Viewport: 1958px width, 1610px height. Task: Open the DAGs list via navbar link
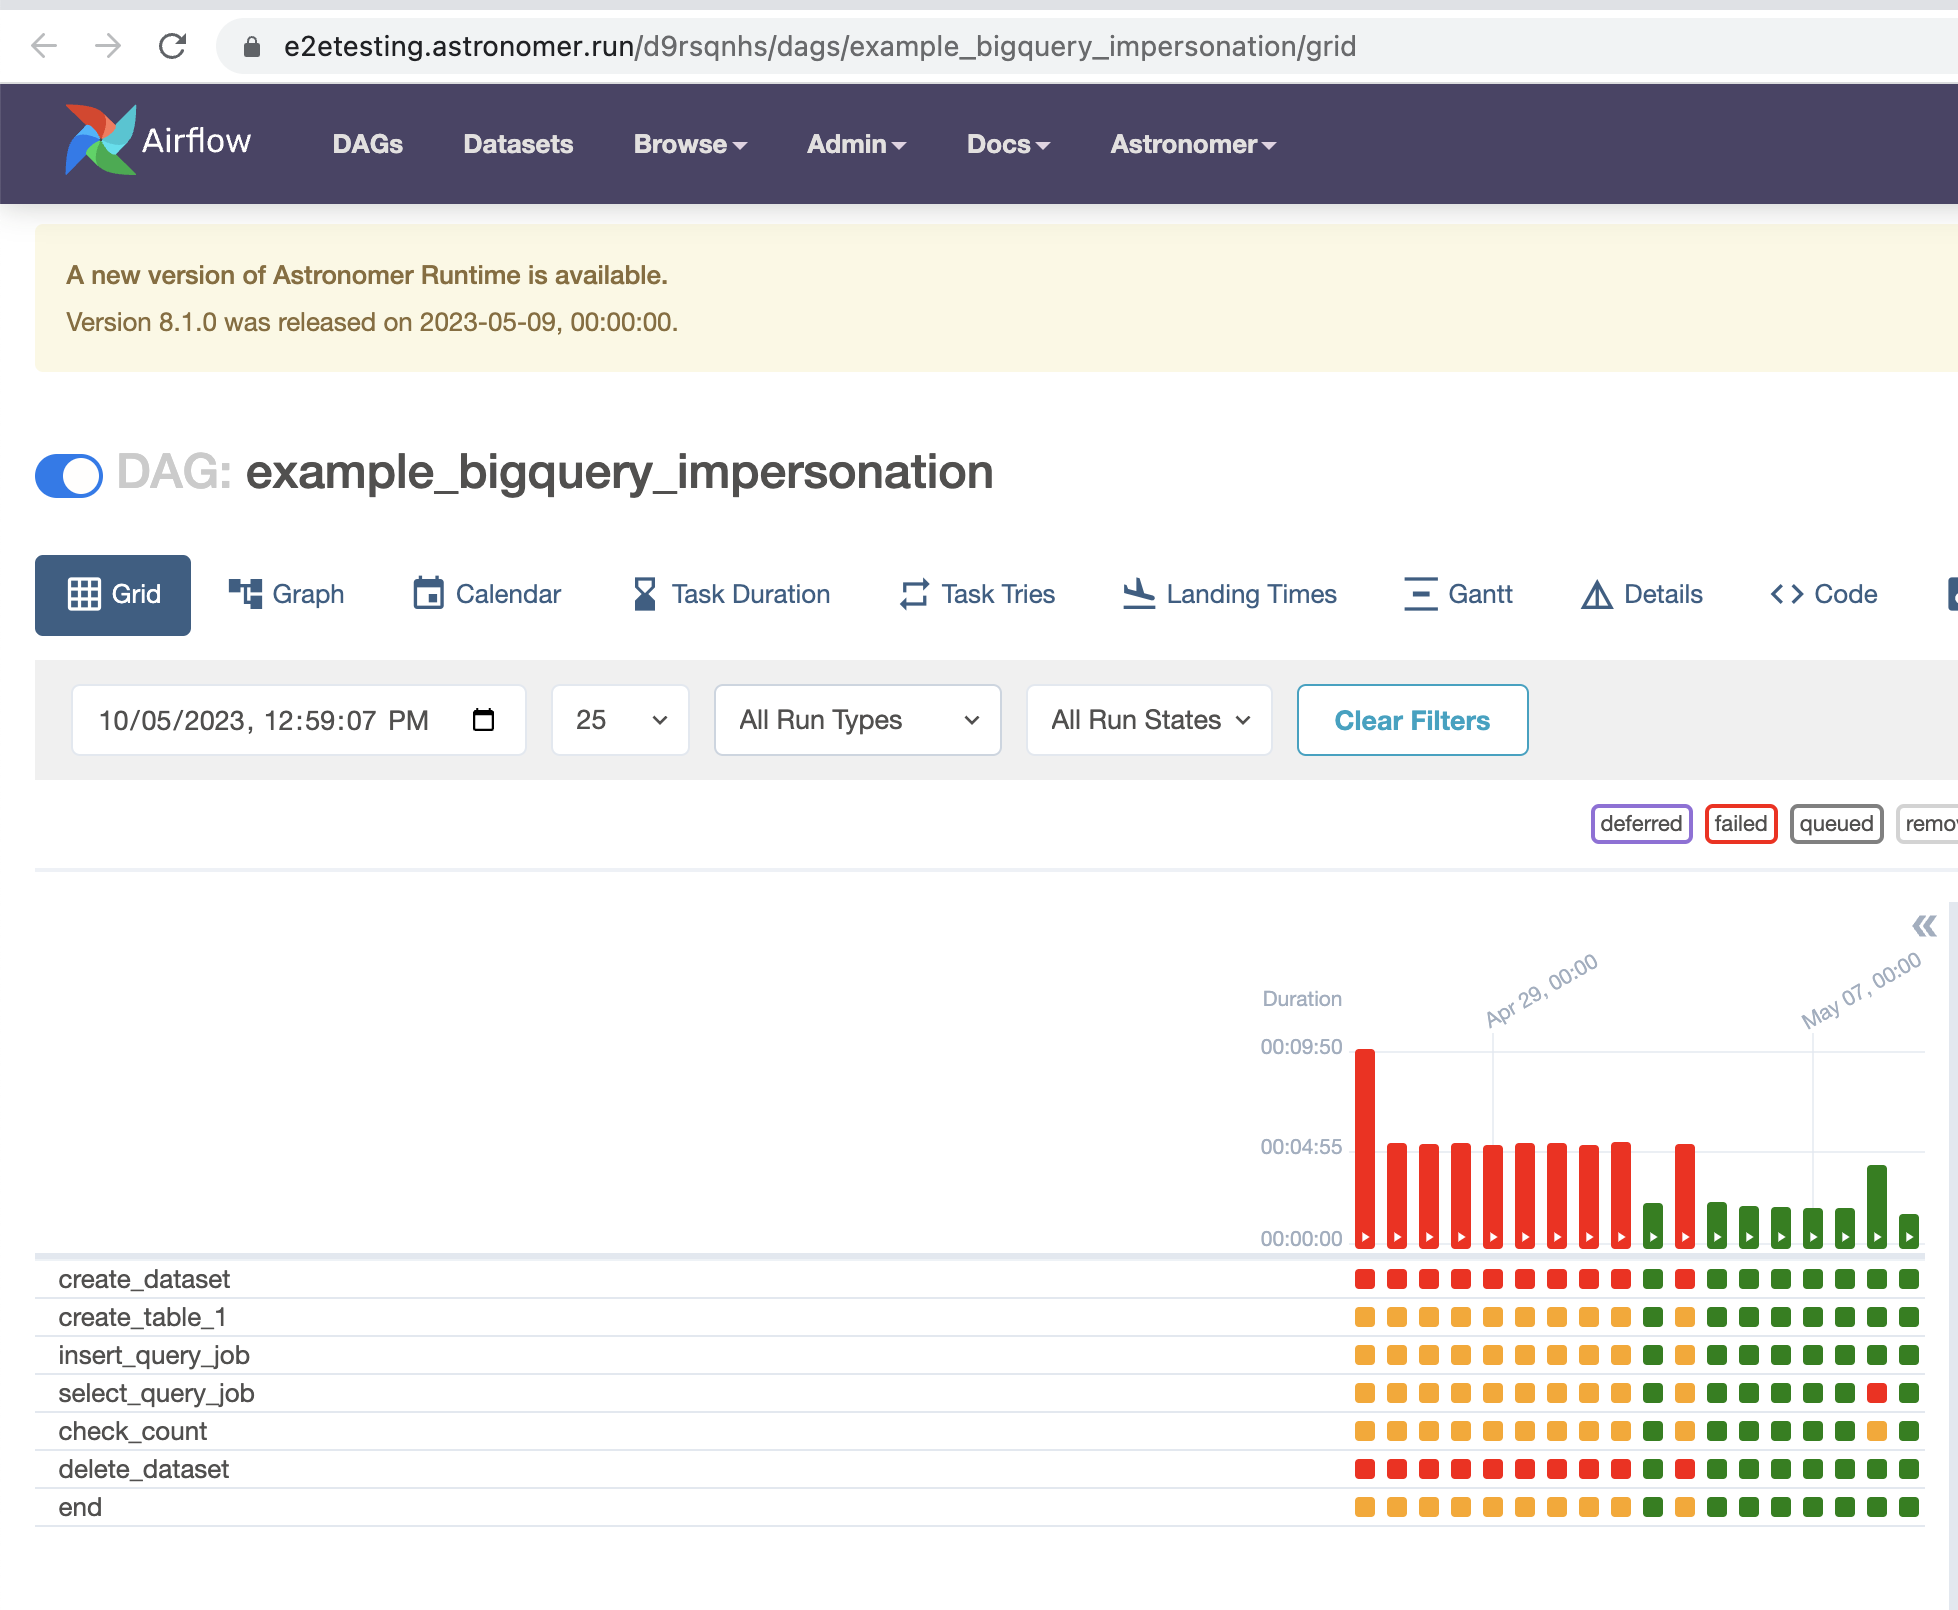point(367,144)
